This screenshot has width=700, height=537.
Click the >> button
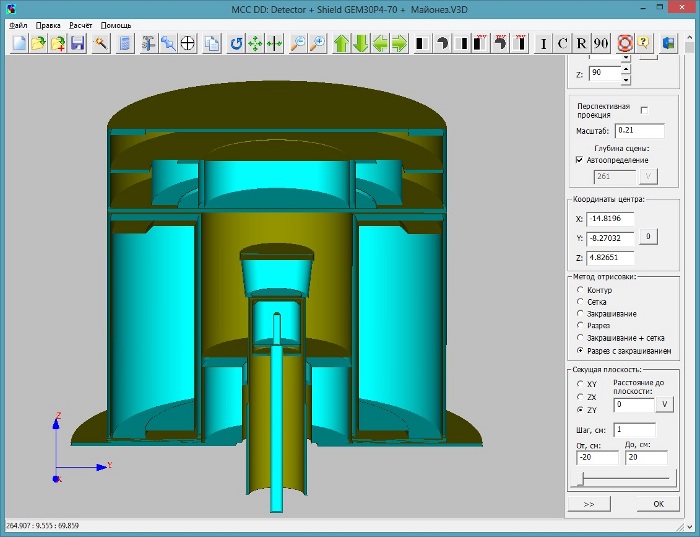589,504
